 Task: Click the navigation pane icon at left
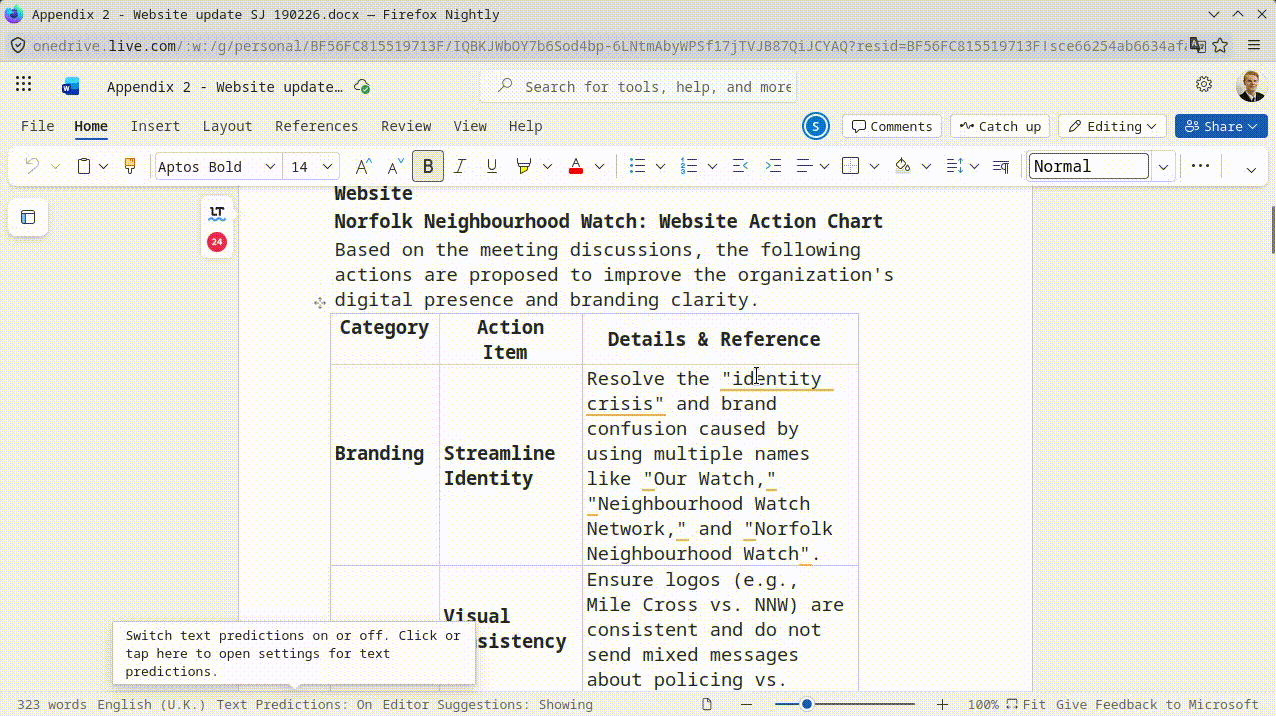[x=28, y=217]
